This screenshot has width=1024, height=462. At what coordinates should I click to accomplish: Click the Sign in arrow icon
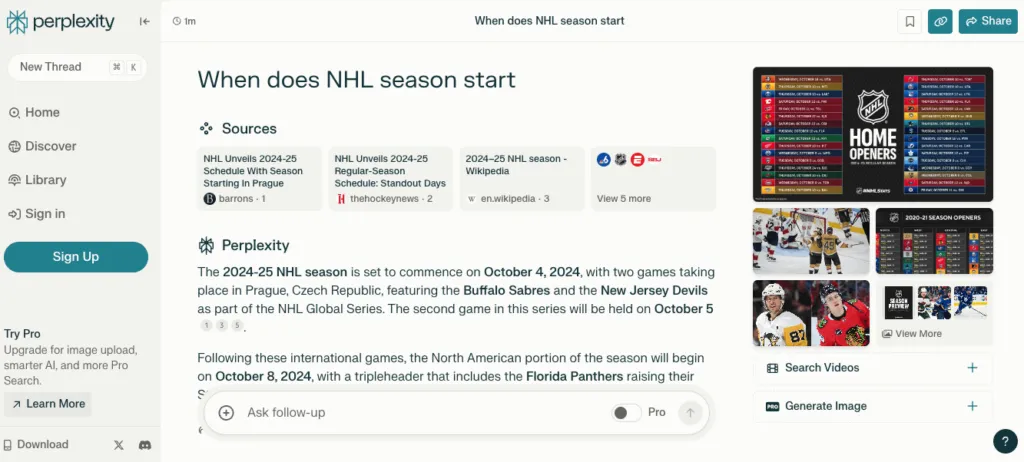pos(14,214)
